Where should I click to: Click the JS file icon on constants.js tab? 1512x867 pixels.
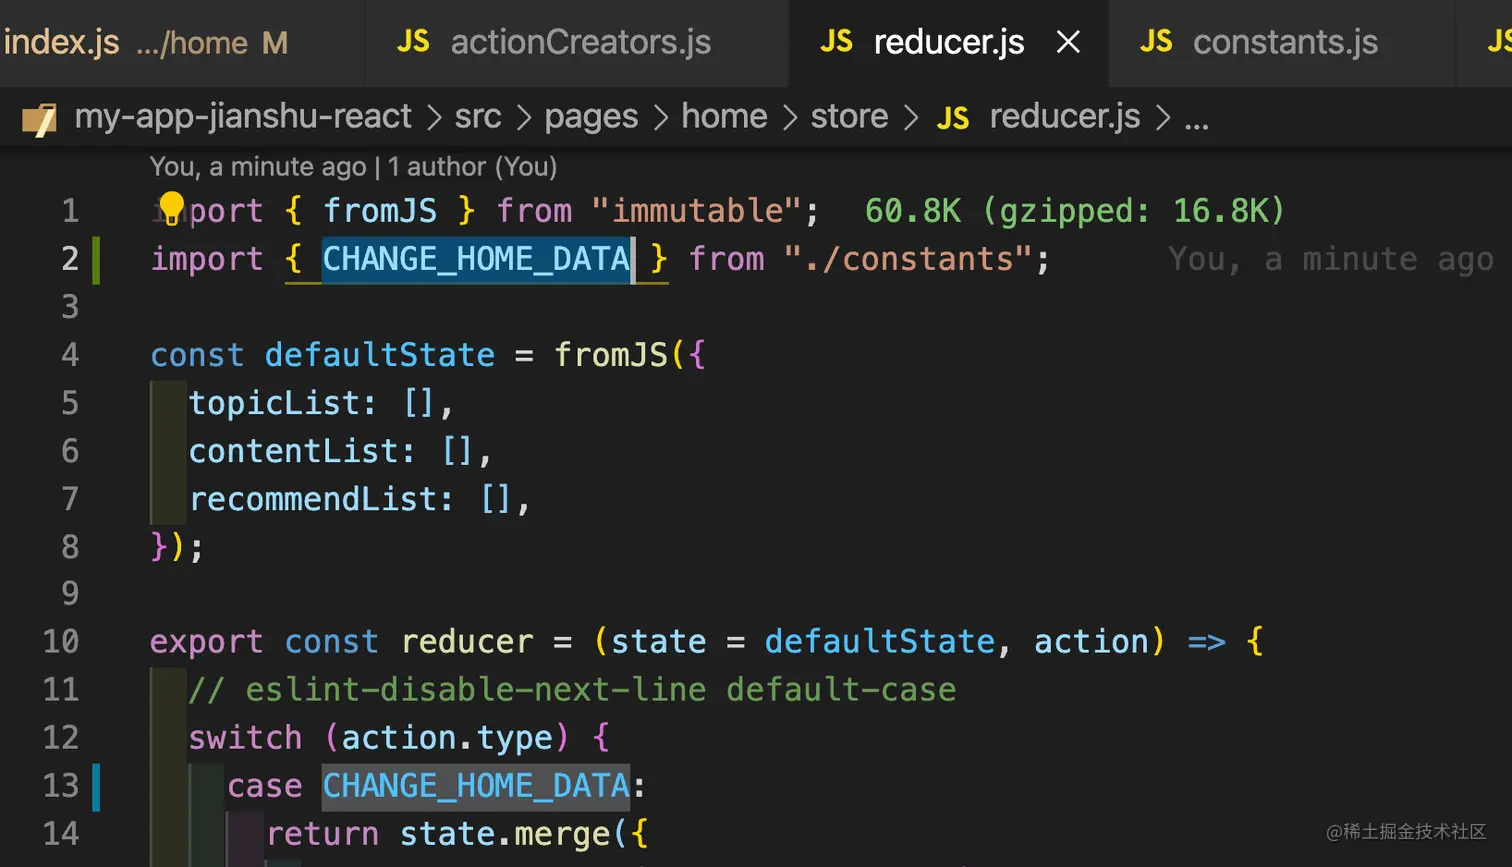1156,42
